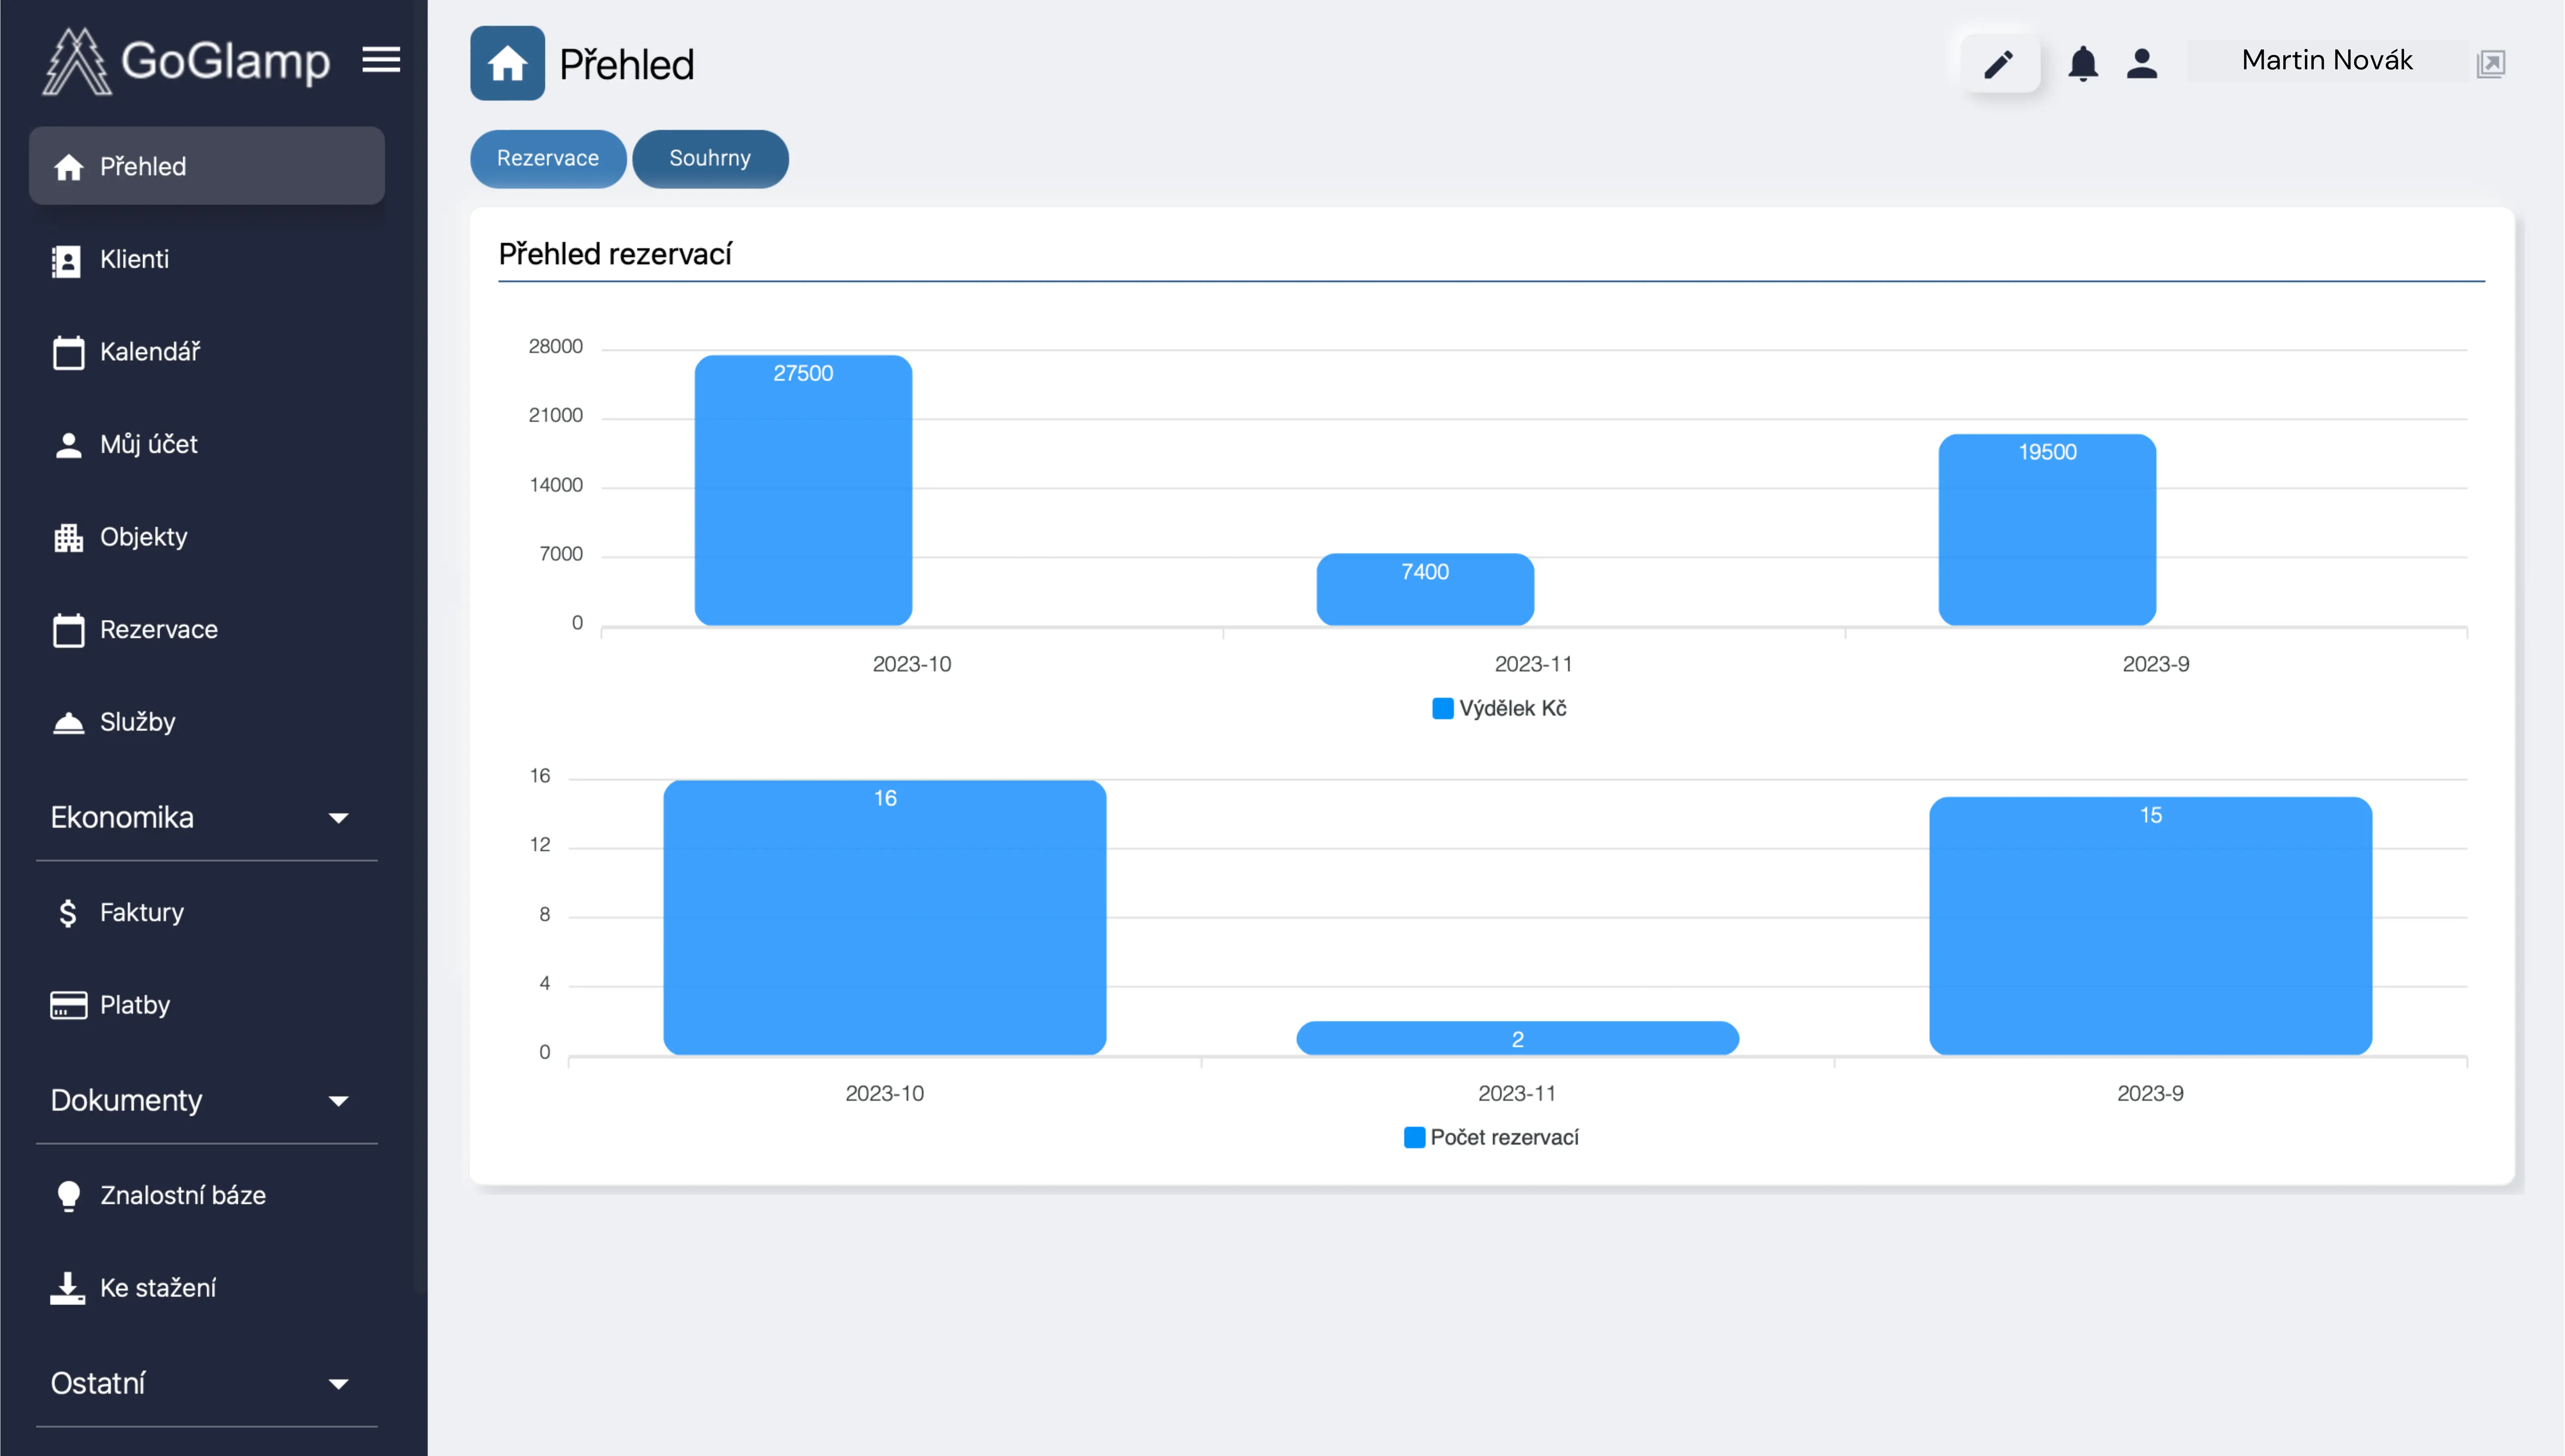Toggle the Výdělek Kč legend swatch
Image resolution: width=2565 pixels, height=1456 pixels.
pyautogui.click(x=1442, y=709)
